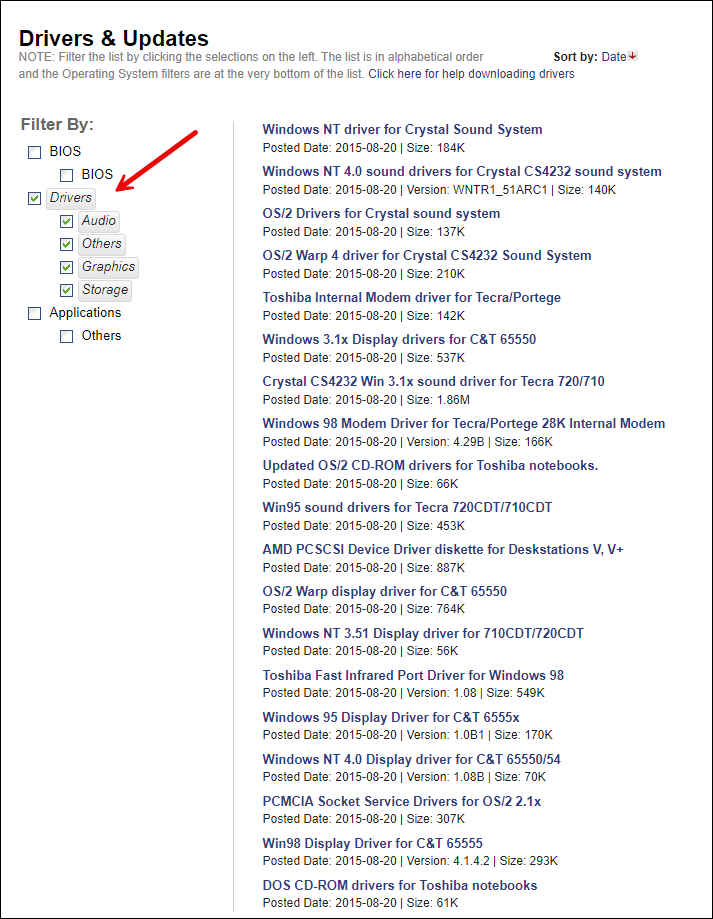This screenshot has height=919, width=713.
Task: Check the top-level BIOS filter checkbox
Action: click(x=35, y=152)
